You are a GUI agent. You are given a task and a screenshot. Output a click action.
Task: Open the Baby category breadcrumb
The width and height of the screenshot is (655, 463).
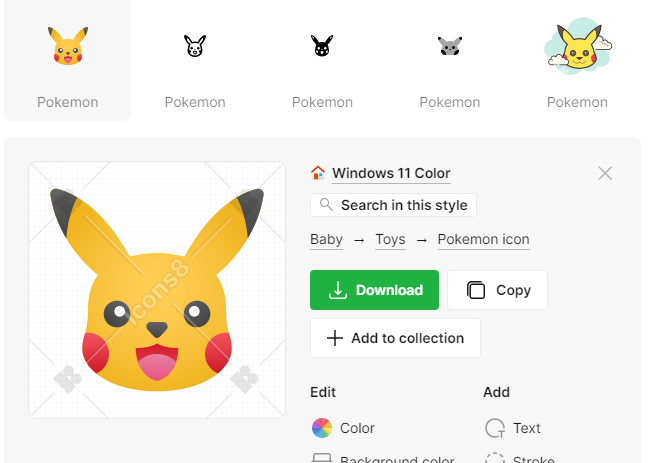pyautogui.click(x=326, y=239)
